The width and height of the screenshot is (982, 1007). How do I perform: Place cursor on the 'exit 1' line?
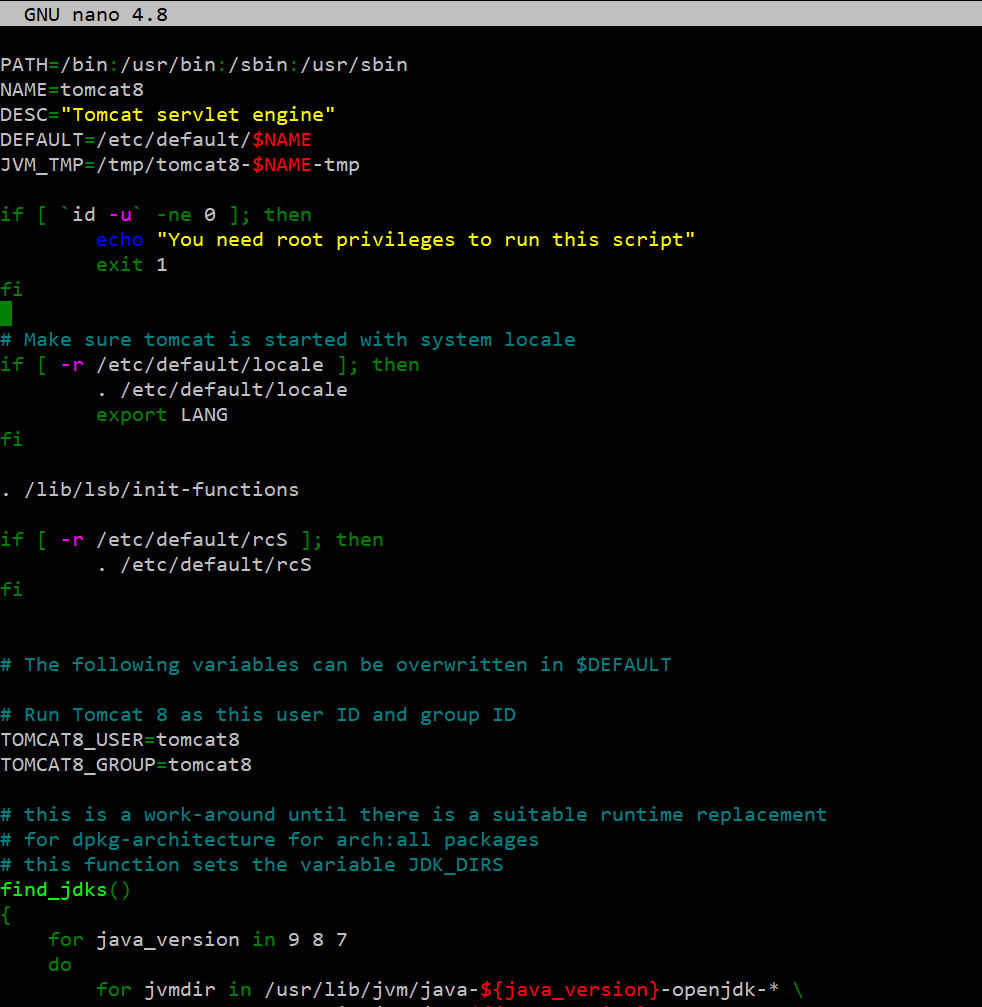pos(132,265)
